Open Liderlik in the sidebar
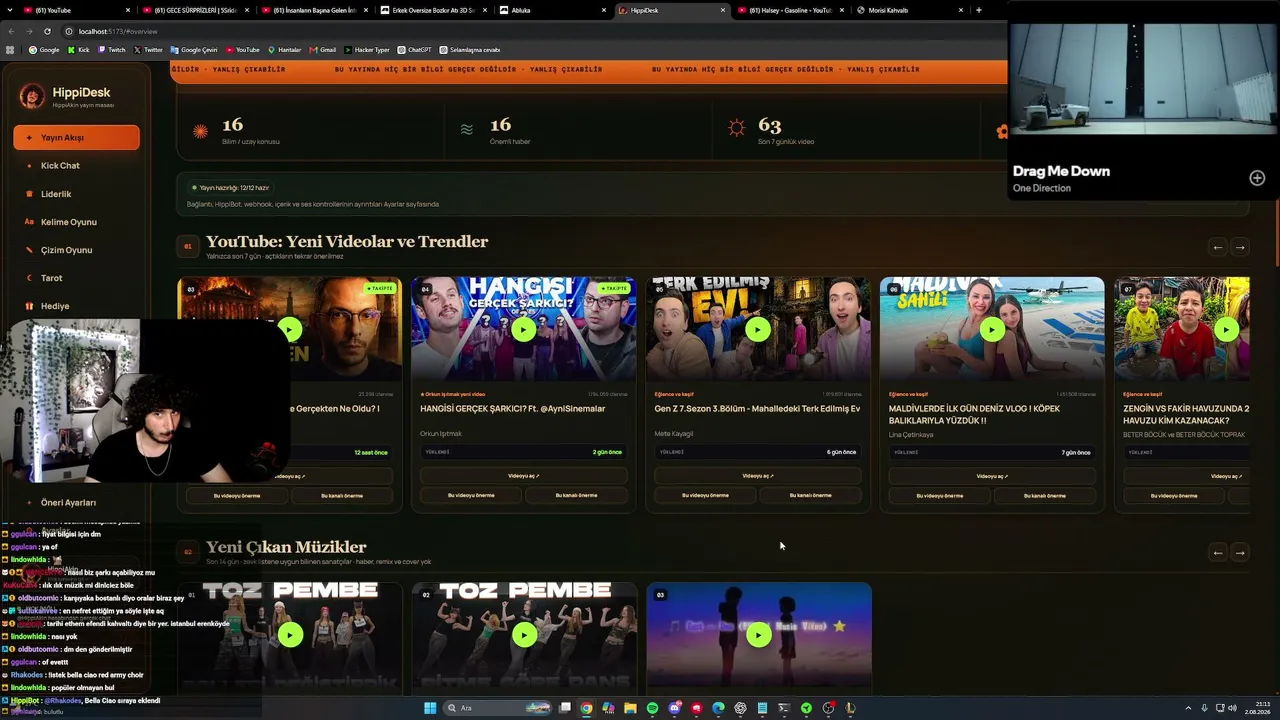This screenshot has height=720, width=1280. click(x=76, y=194)
